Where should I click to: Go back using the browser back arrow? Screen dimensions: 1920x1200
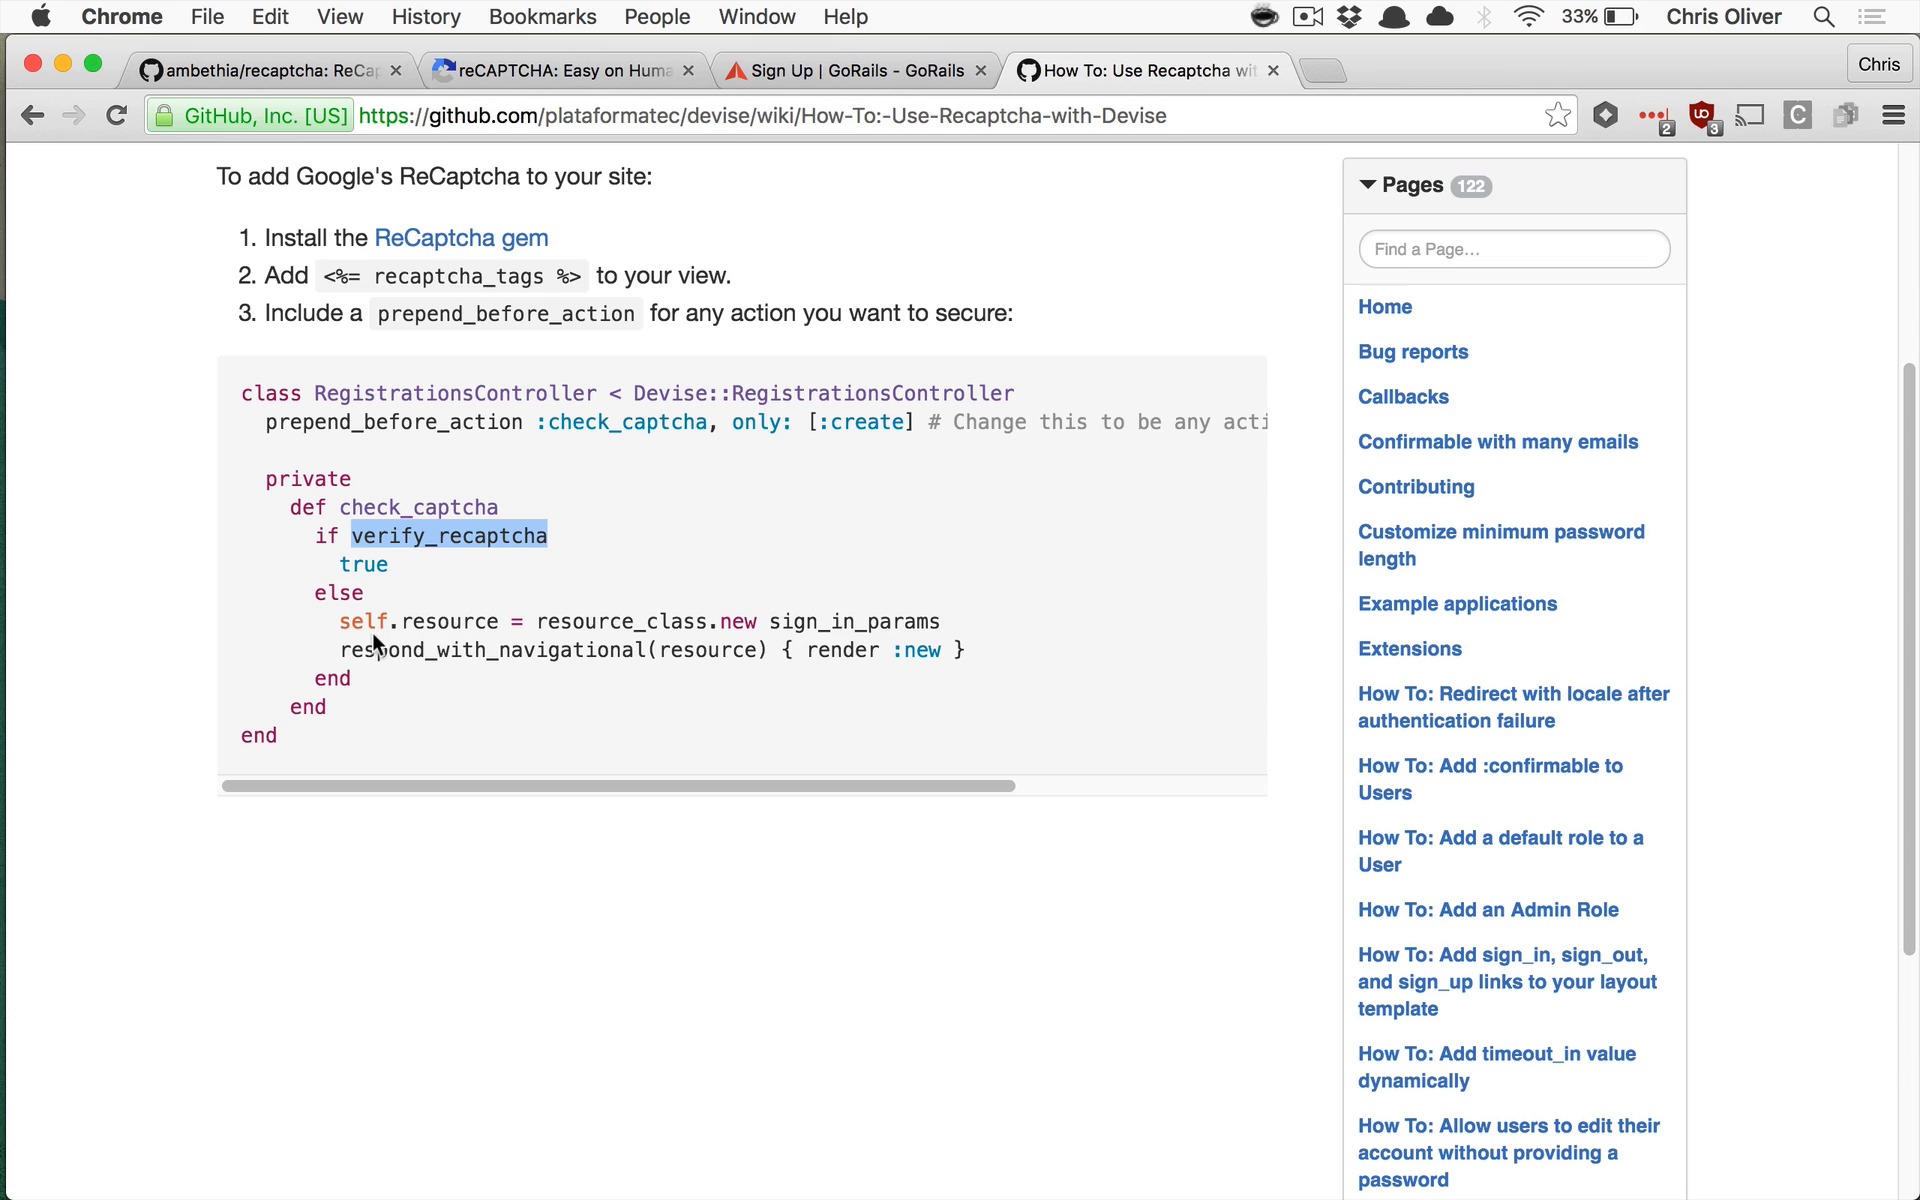[32, 115]
